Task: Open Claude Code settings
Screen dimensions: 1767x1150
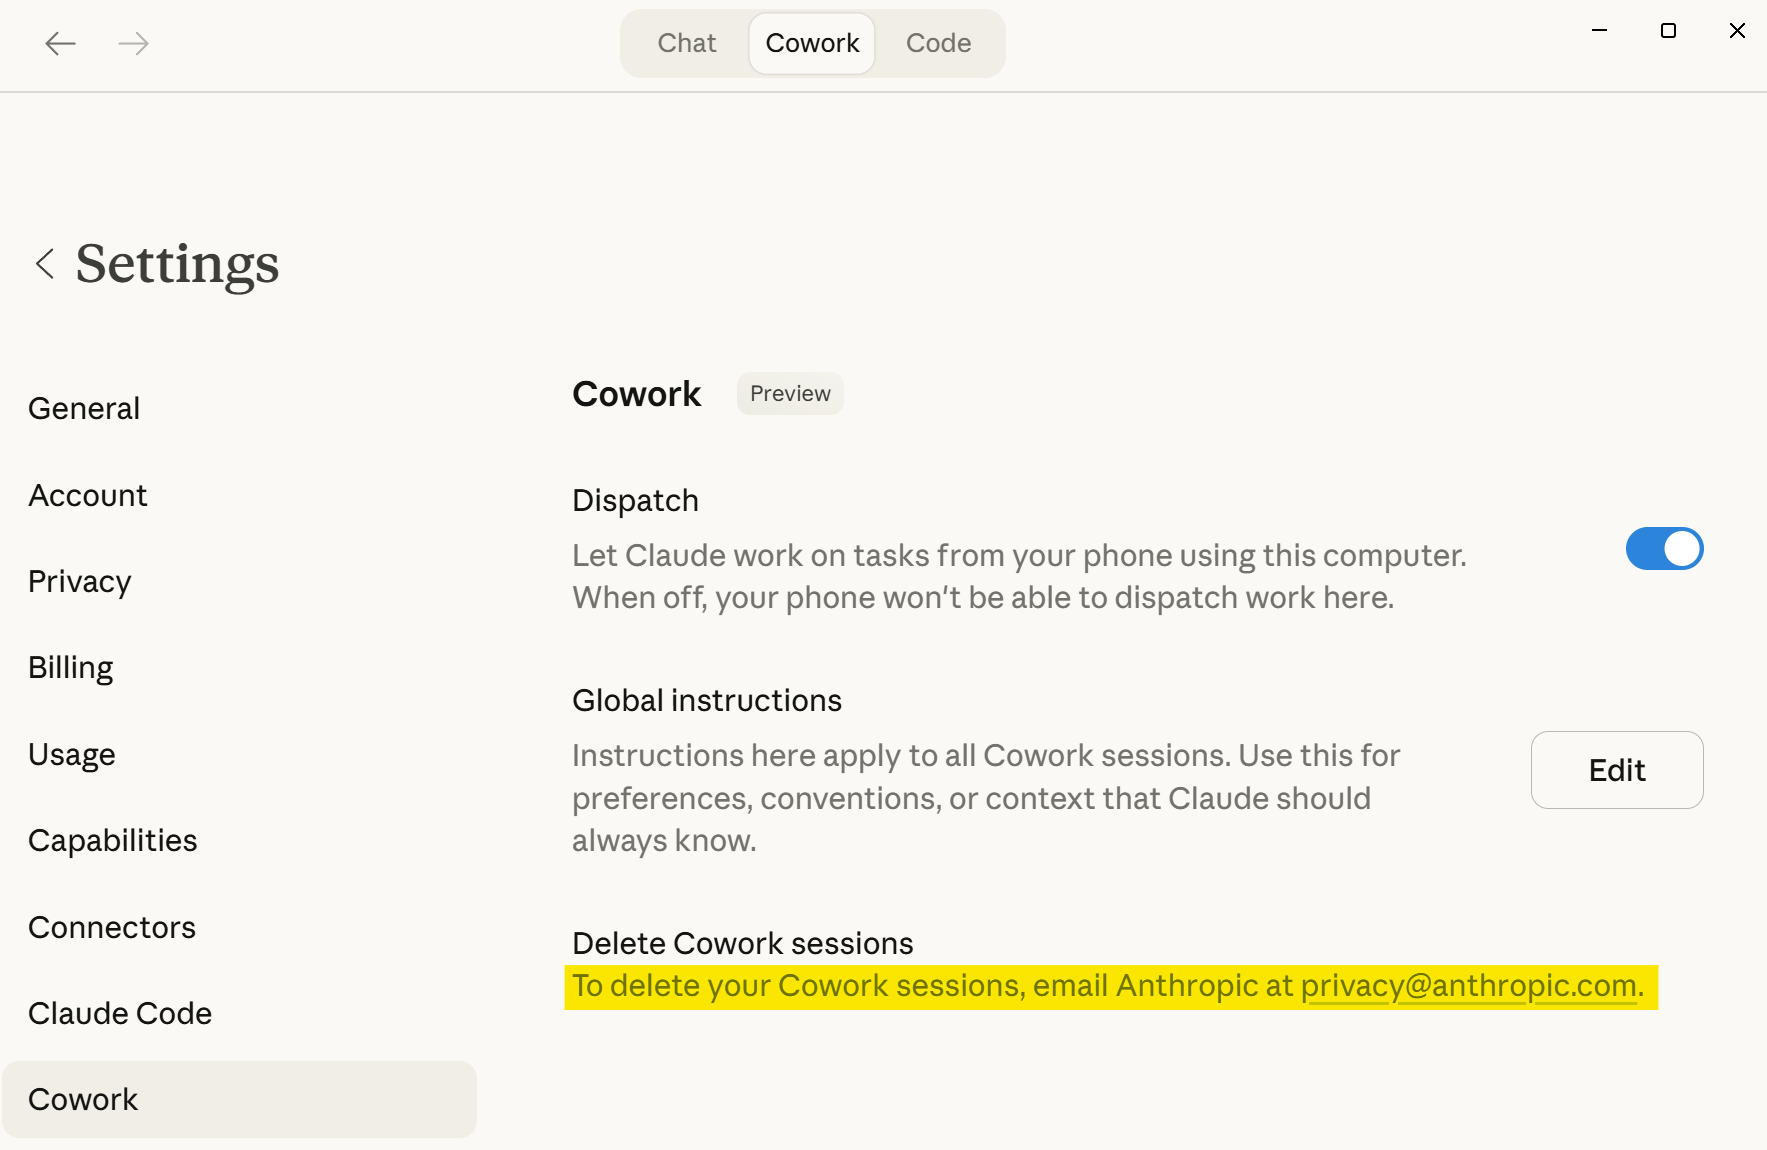Action: point(120,1014)
